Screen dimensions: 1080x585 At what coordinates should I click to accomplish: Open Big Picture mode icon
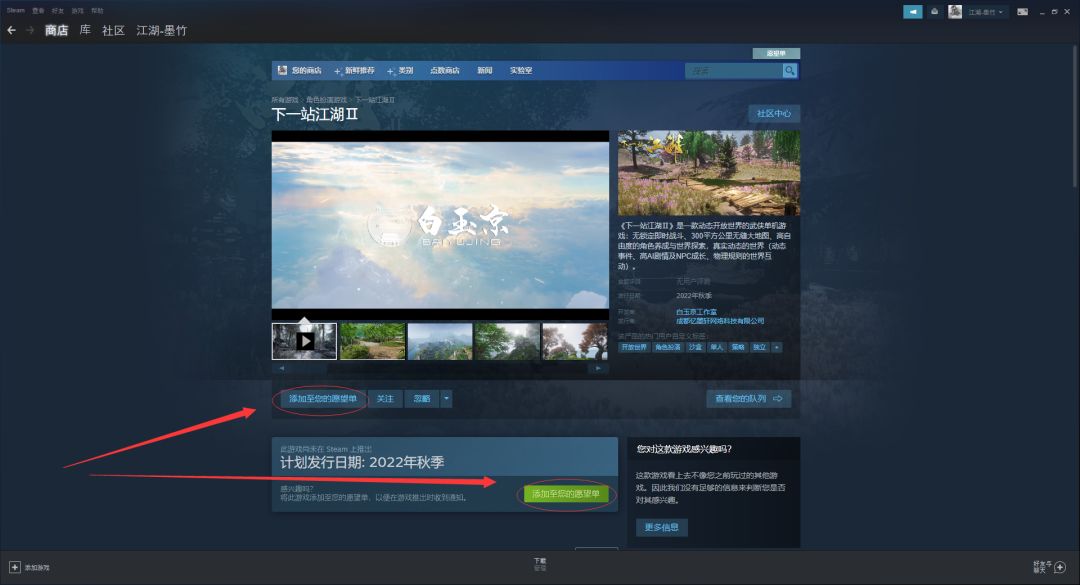1022,12
